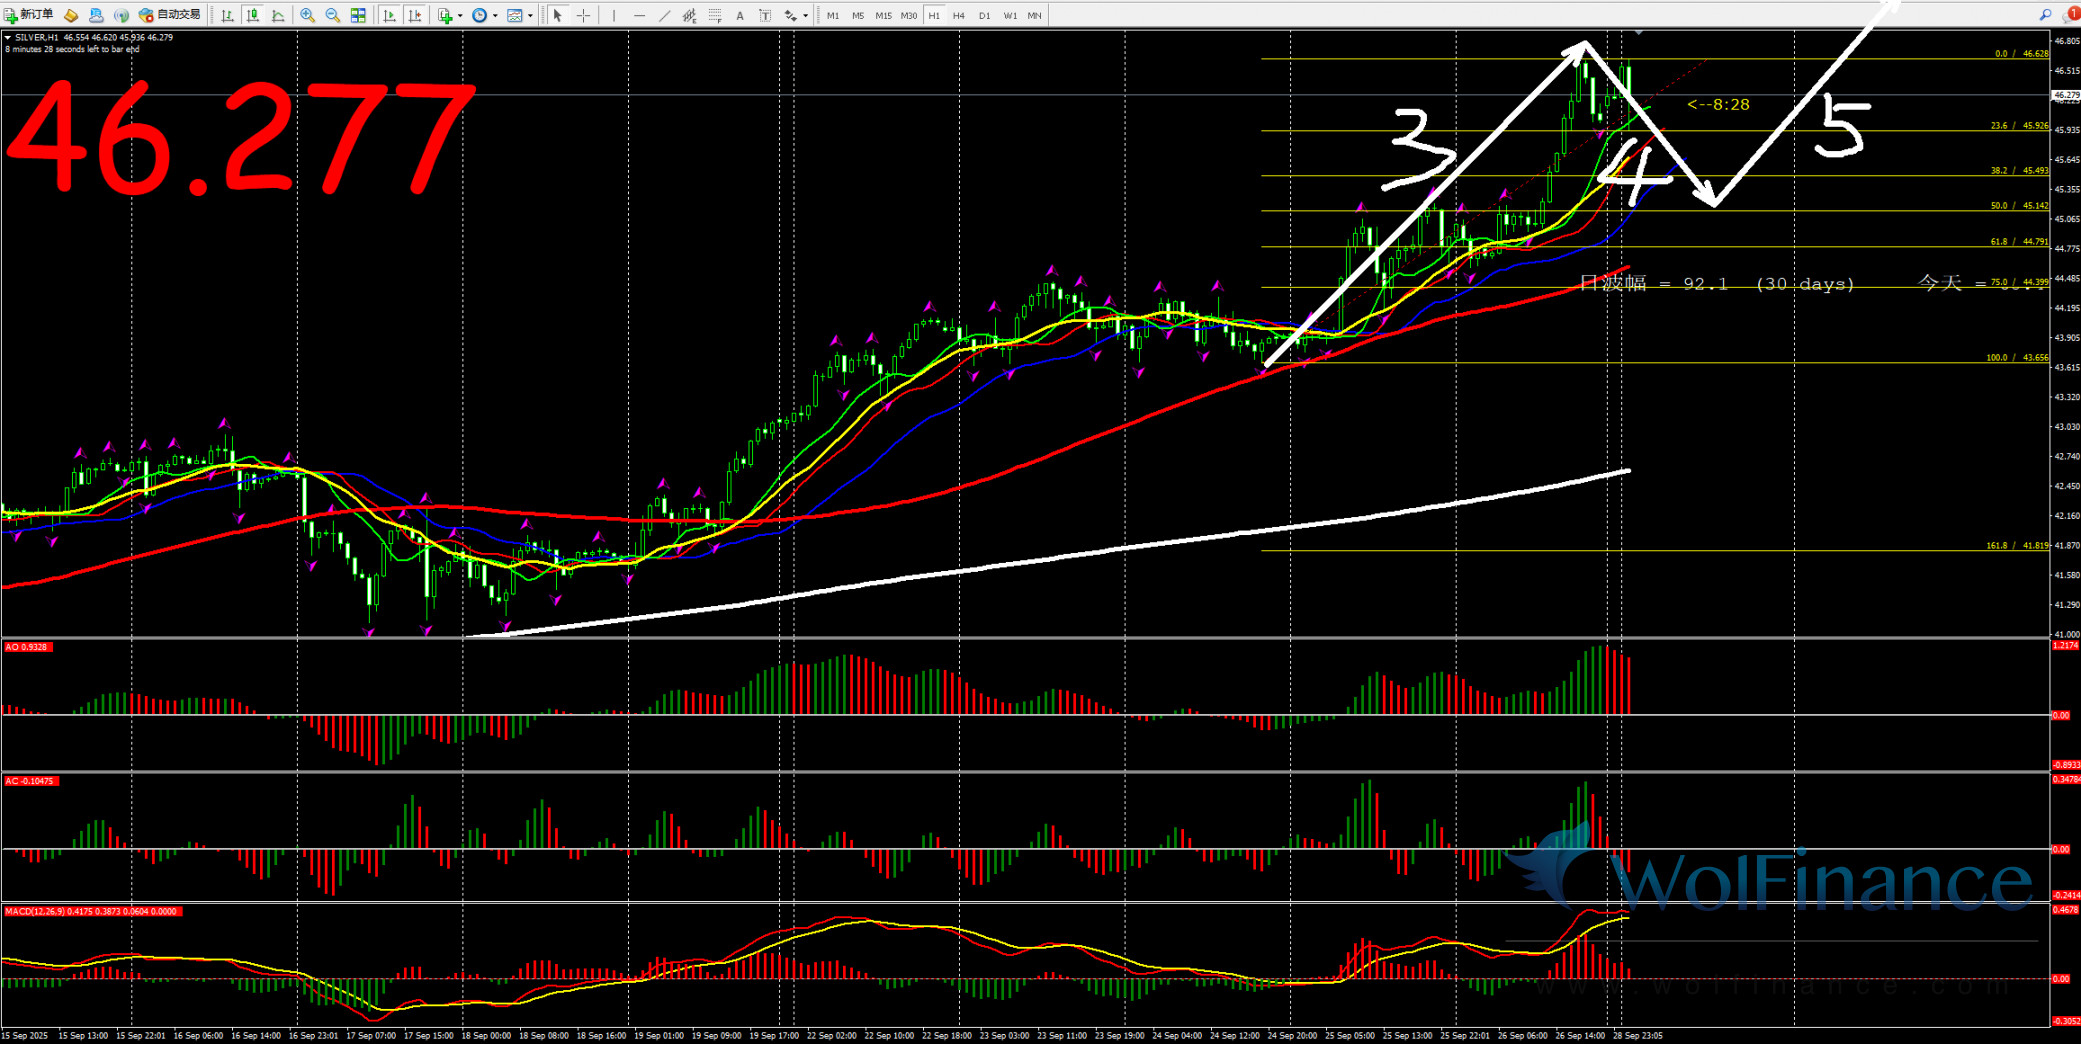Image resolution: width=2081 pixels, height=1044 pixels.
Task: Click the zoom in magnifier icon
Action: (307, 15)
